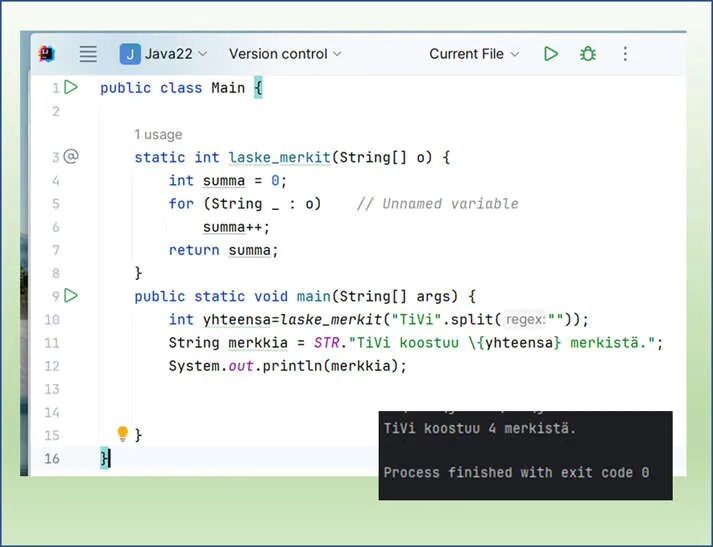713x547 pixels.
Task: Run the current file with green play button
Action: click(551, 54)
